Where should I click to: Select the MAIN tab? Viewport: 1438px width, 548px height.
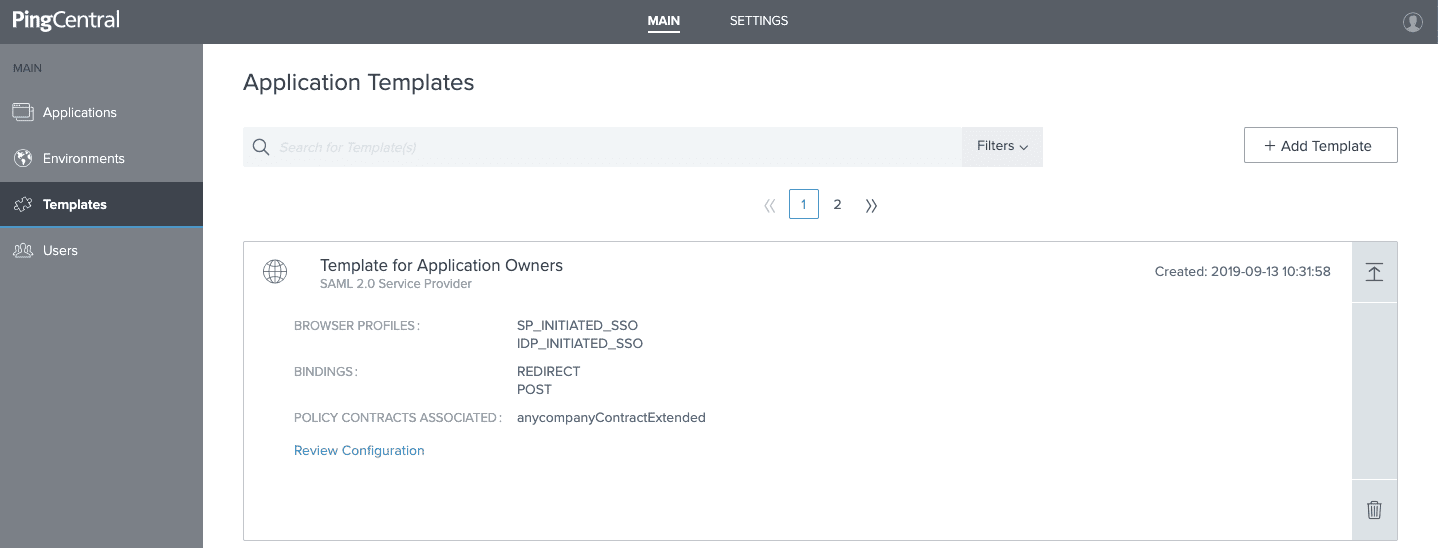pyautogui.click(x=664, y=21)
